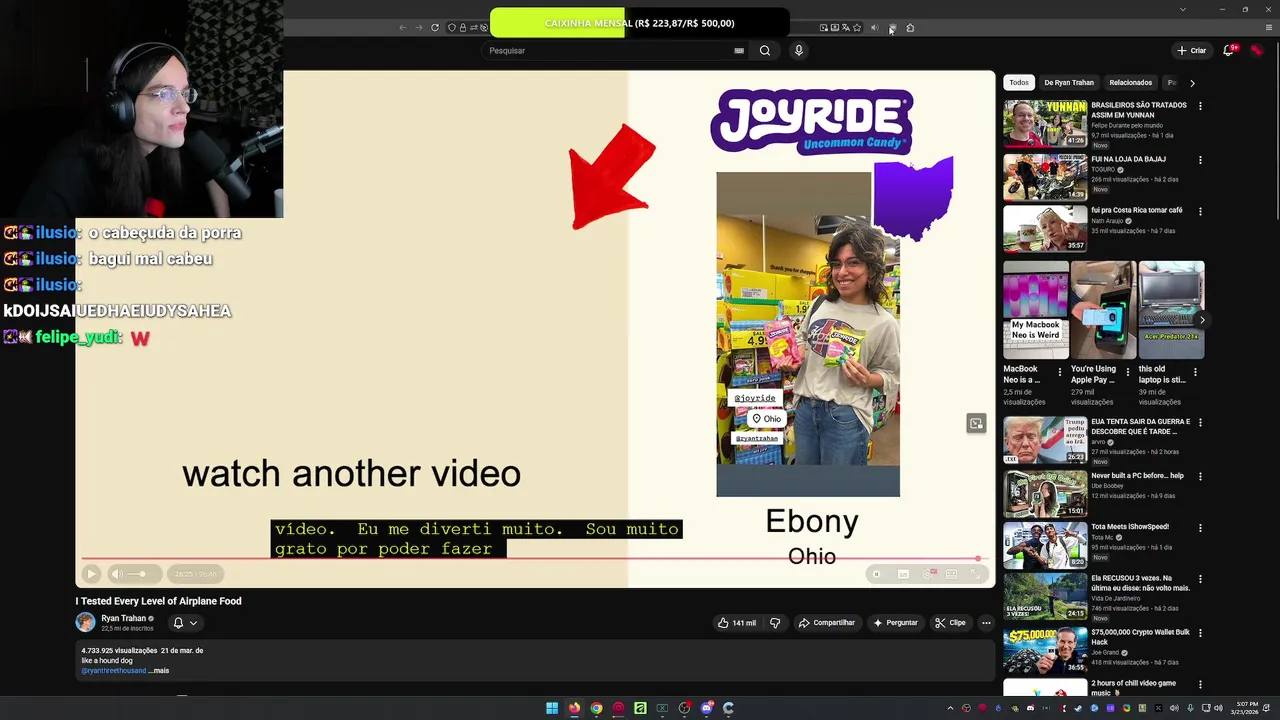The image size is (1280, 720).
Task: Show hidden system tray icons
Action: 950,708
